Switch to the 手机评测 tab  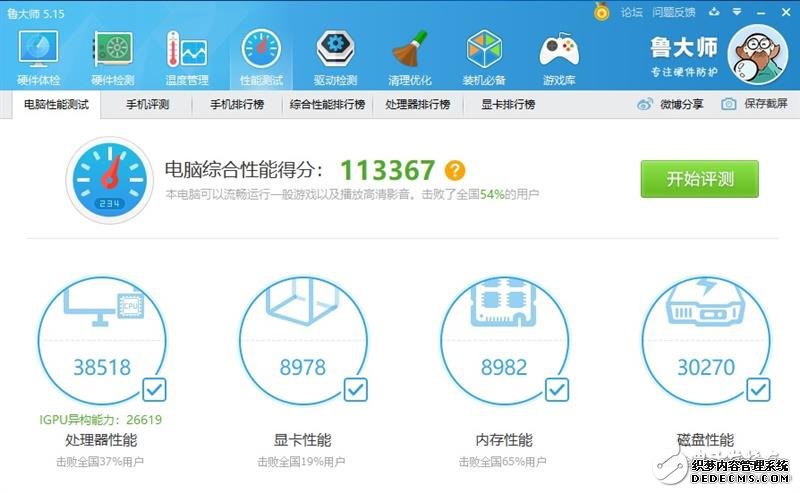(147, 105)
